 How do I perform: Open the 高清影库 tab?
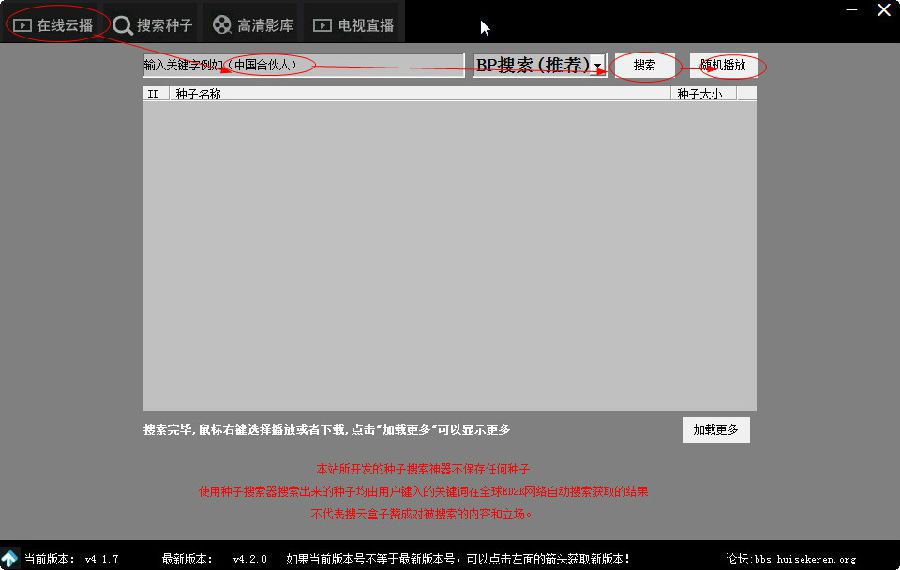click(x=253, y=25)
